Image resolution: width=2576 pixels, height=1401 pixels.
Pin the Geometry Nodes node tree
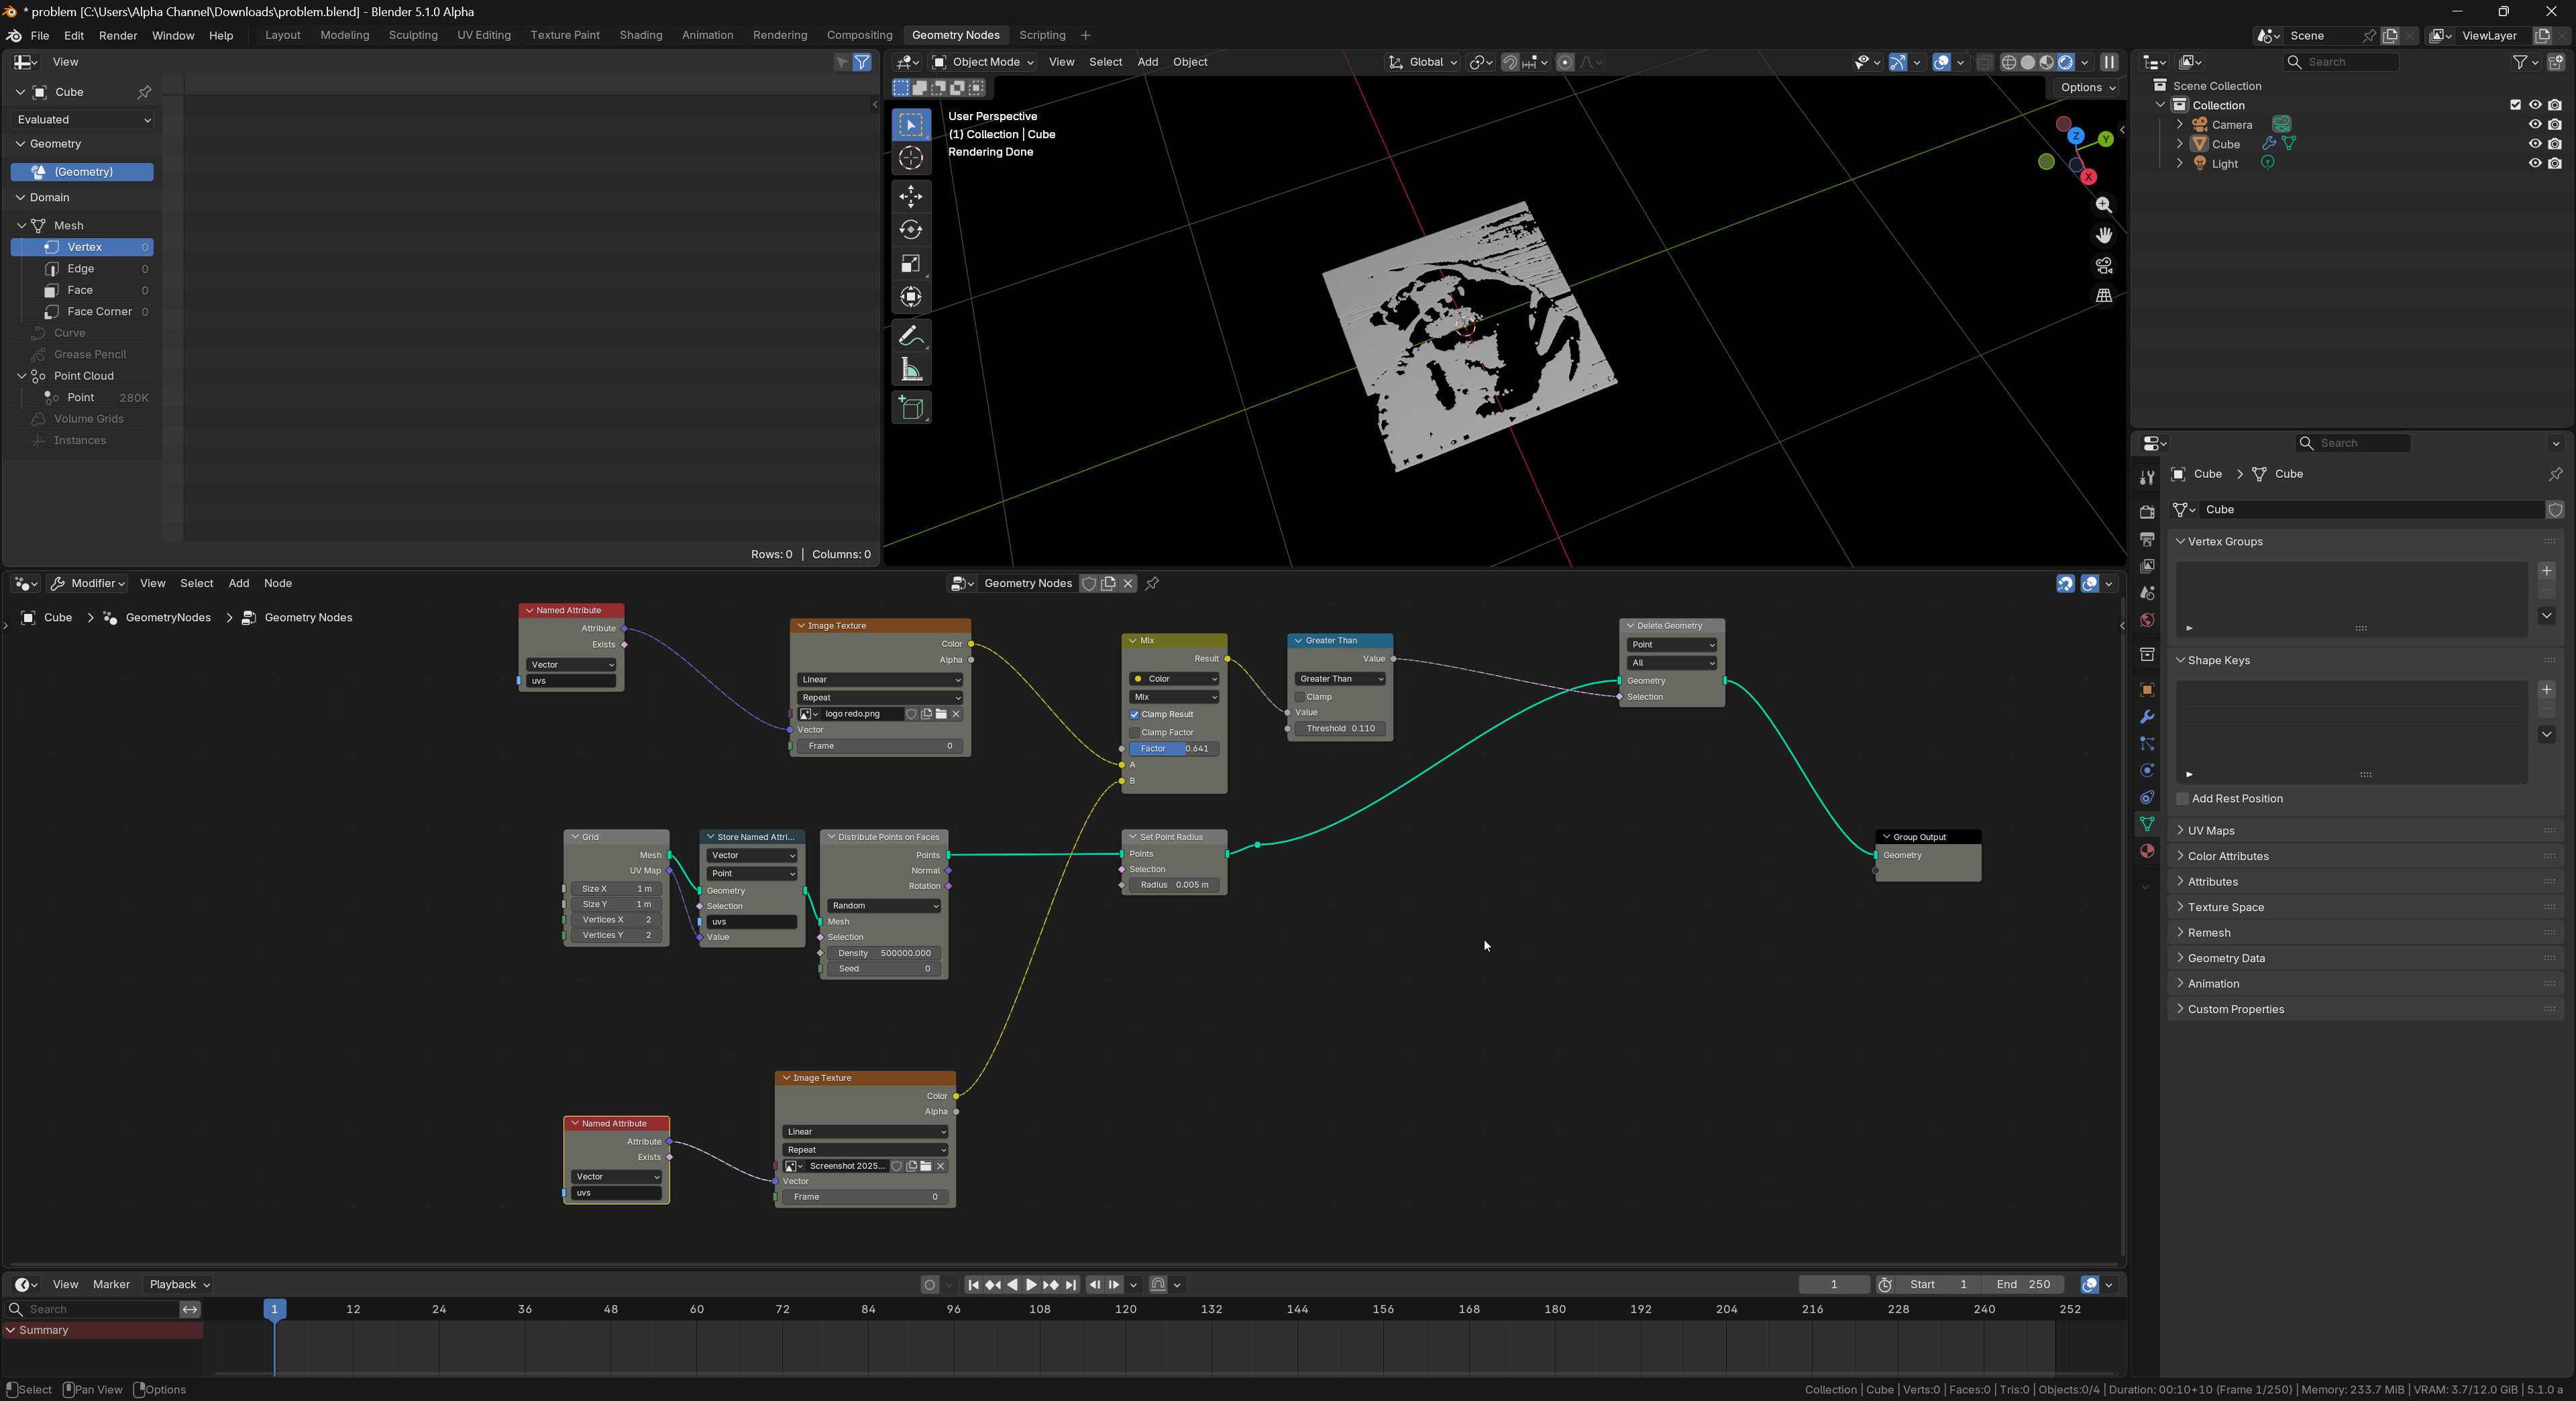[x=1152, y=584]
